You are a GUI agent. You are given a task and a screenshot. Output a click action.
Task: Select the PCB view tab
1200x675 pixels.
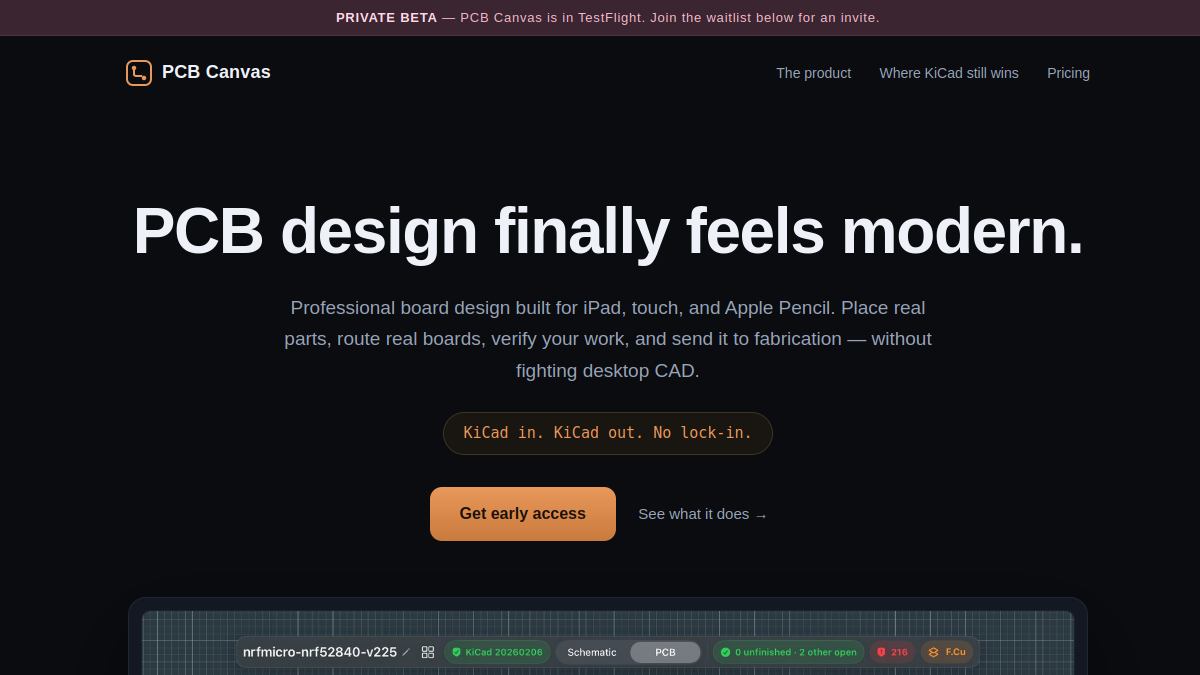[x=665, y=652]
